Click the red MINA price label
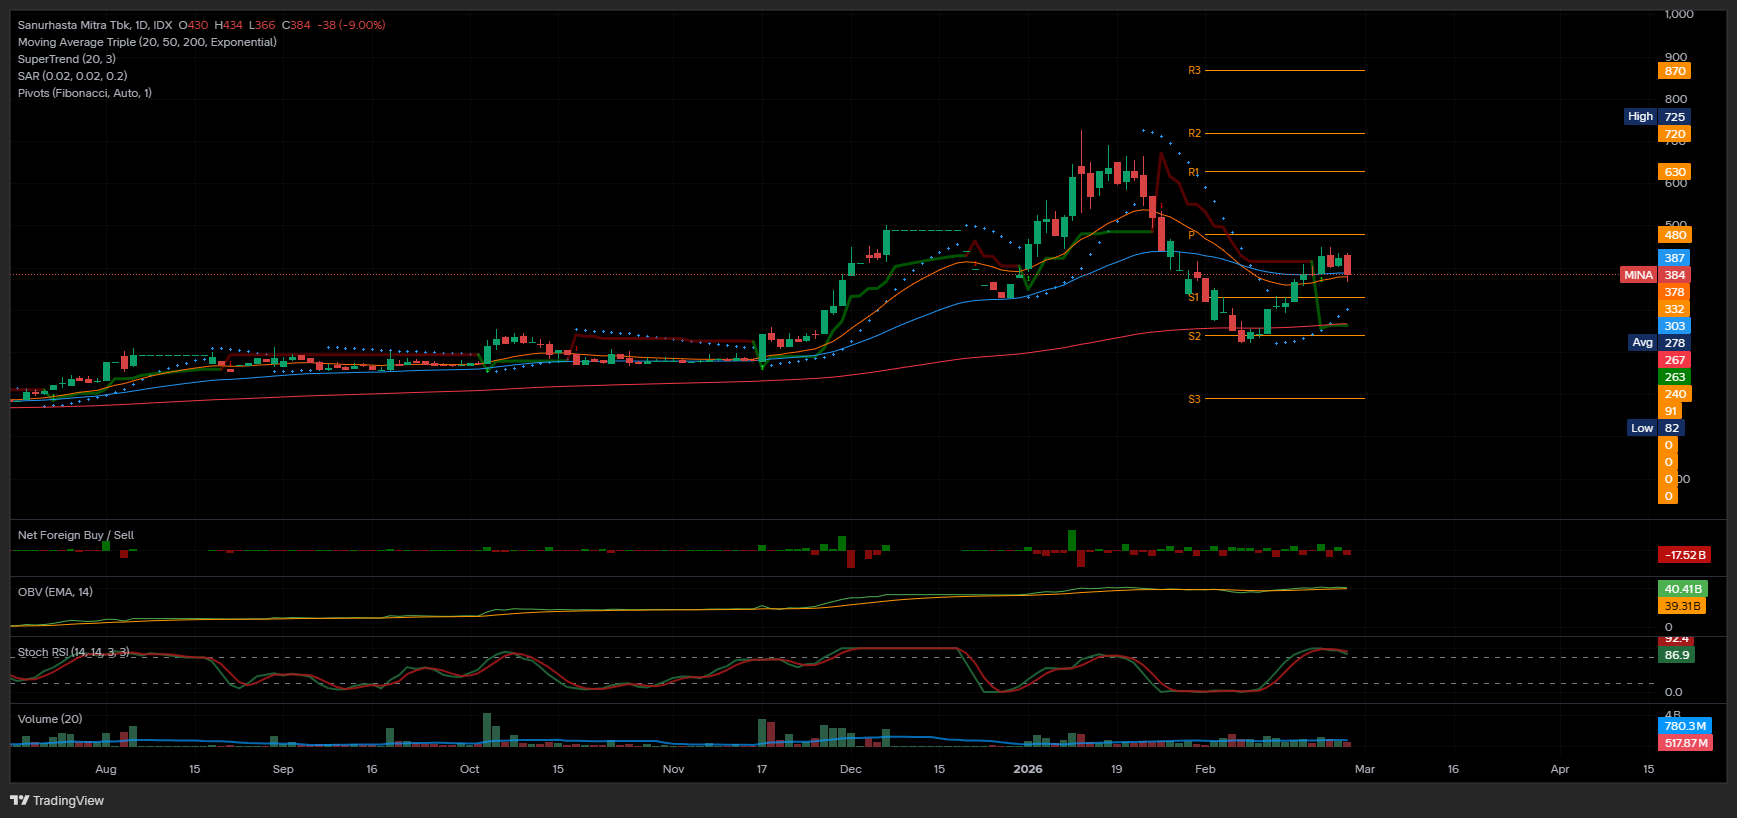The height and width of the screenshot is (818, 1737). click(1638, 275)
